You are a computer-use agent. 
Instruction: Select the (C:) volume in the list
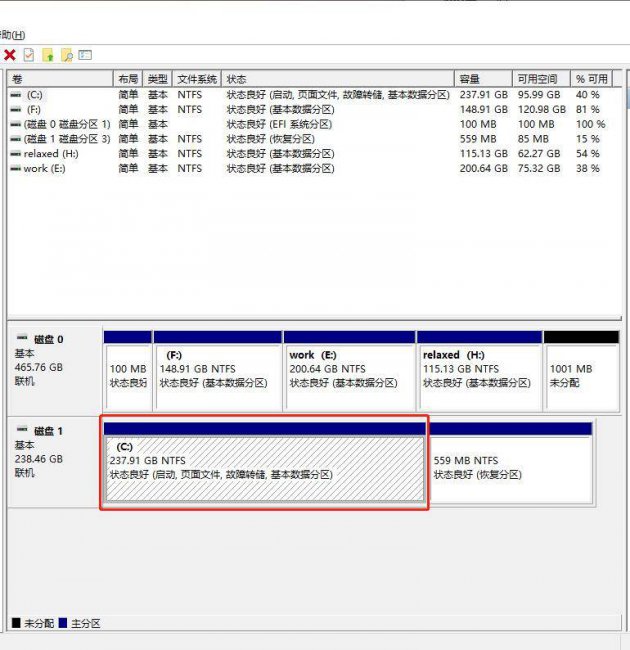[35, 95]
